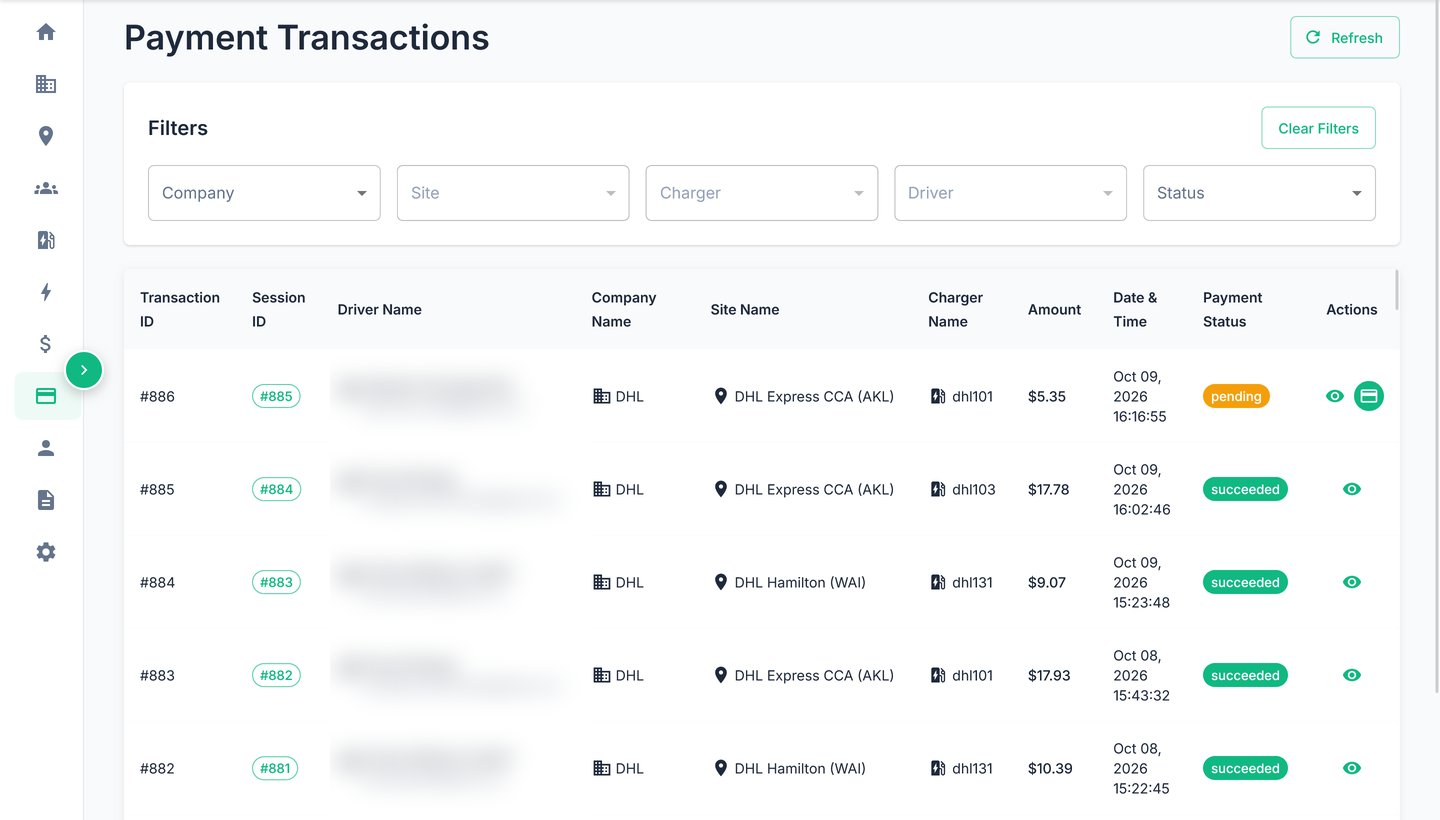Image resolution: width=1440 pixels, height=820 pixels.
Task: Open the Driver filter dropdown
Action: 1010,193
